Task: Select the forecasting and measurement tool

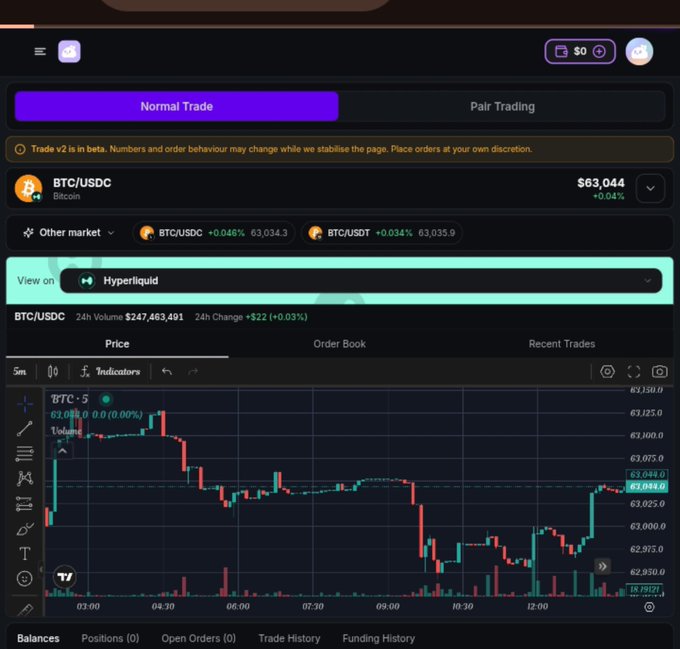Action: tap(25, 503)
